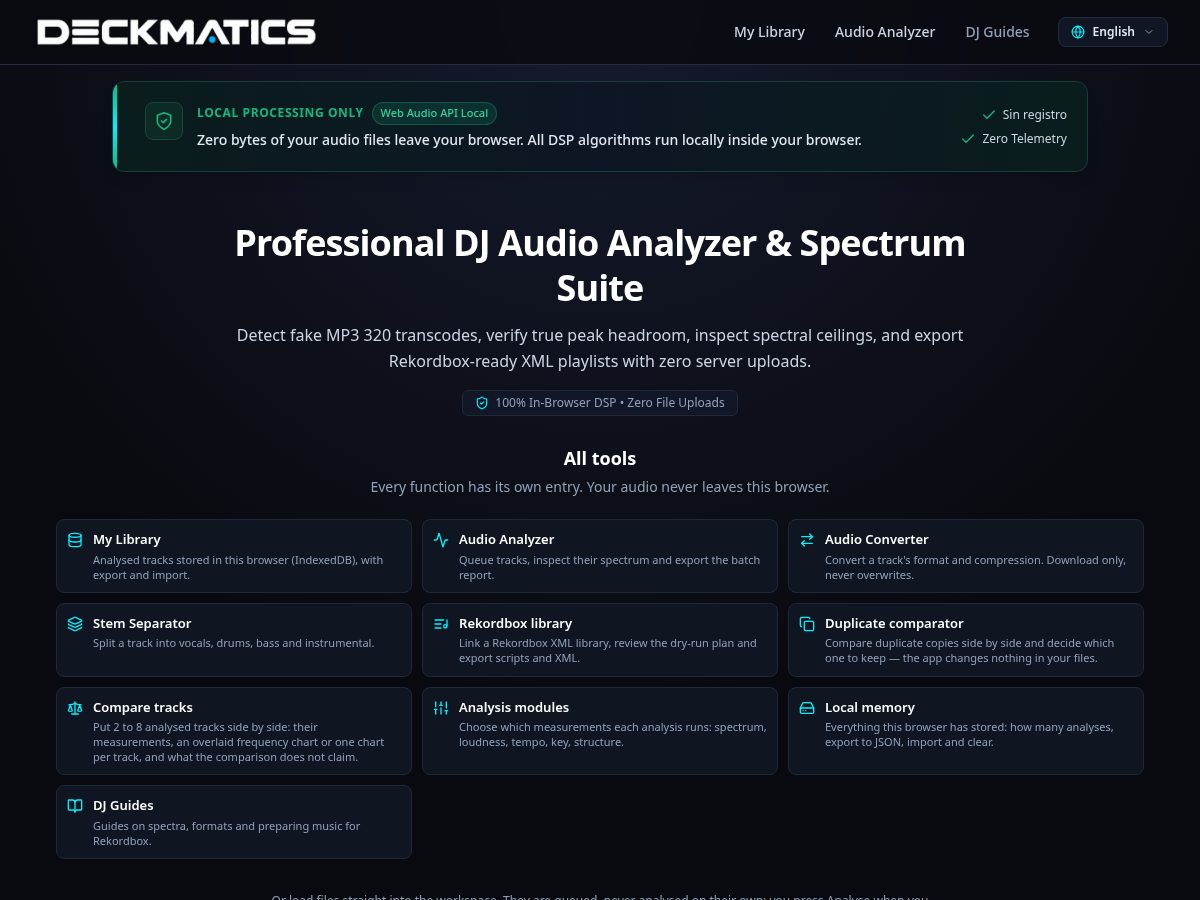The image size is (1200, 900).
Task: Click the globe icon in language selector
Action: coord(1078,32)
